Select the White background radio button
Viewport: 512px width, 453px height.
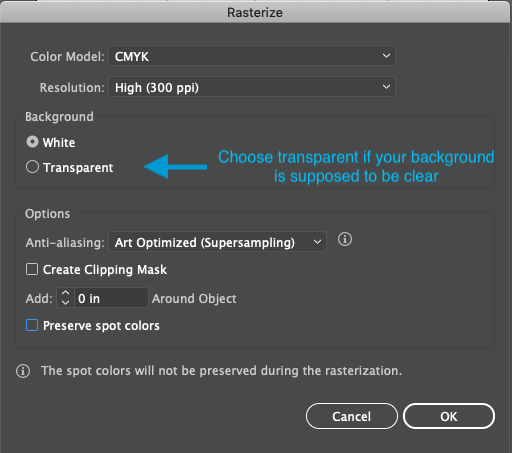tap(32, 142)
